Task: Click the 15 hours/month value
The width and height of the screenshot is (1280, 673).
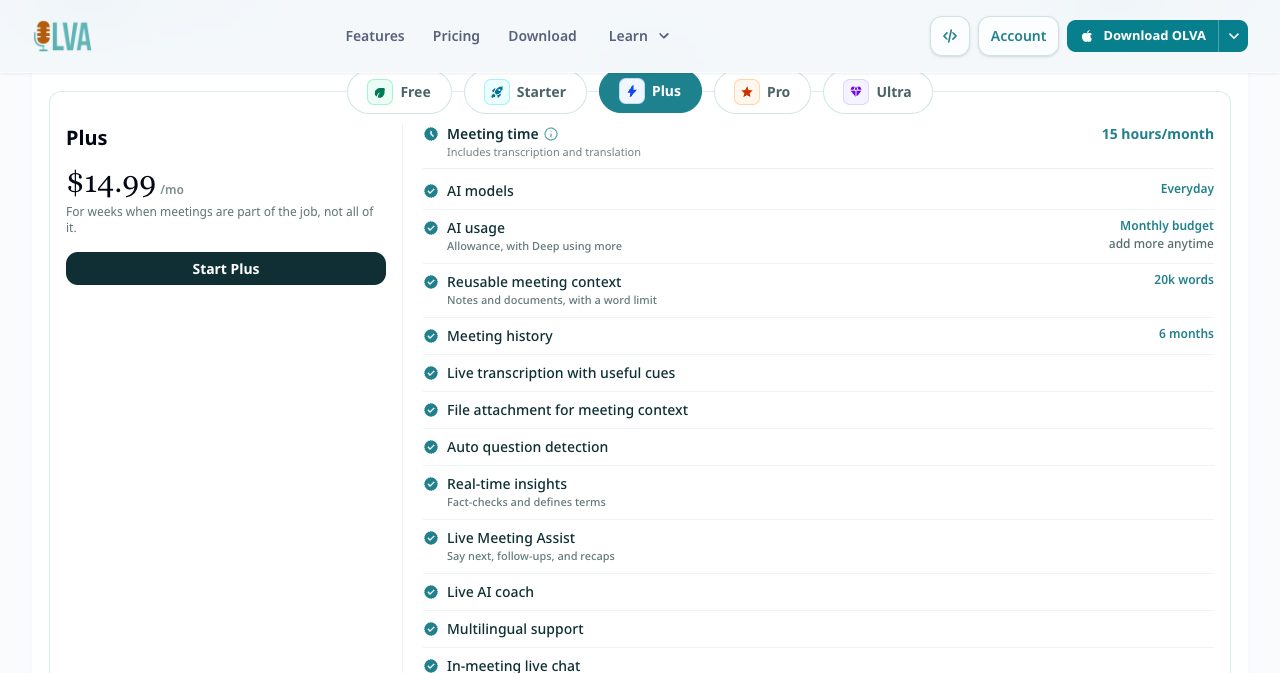Action: 1158,134
